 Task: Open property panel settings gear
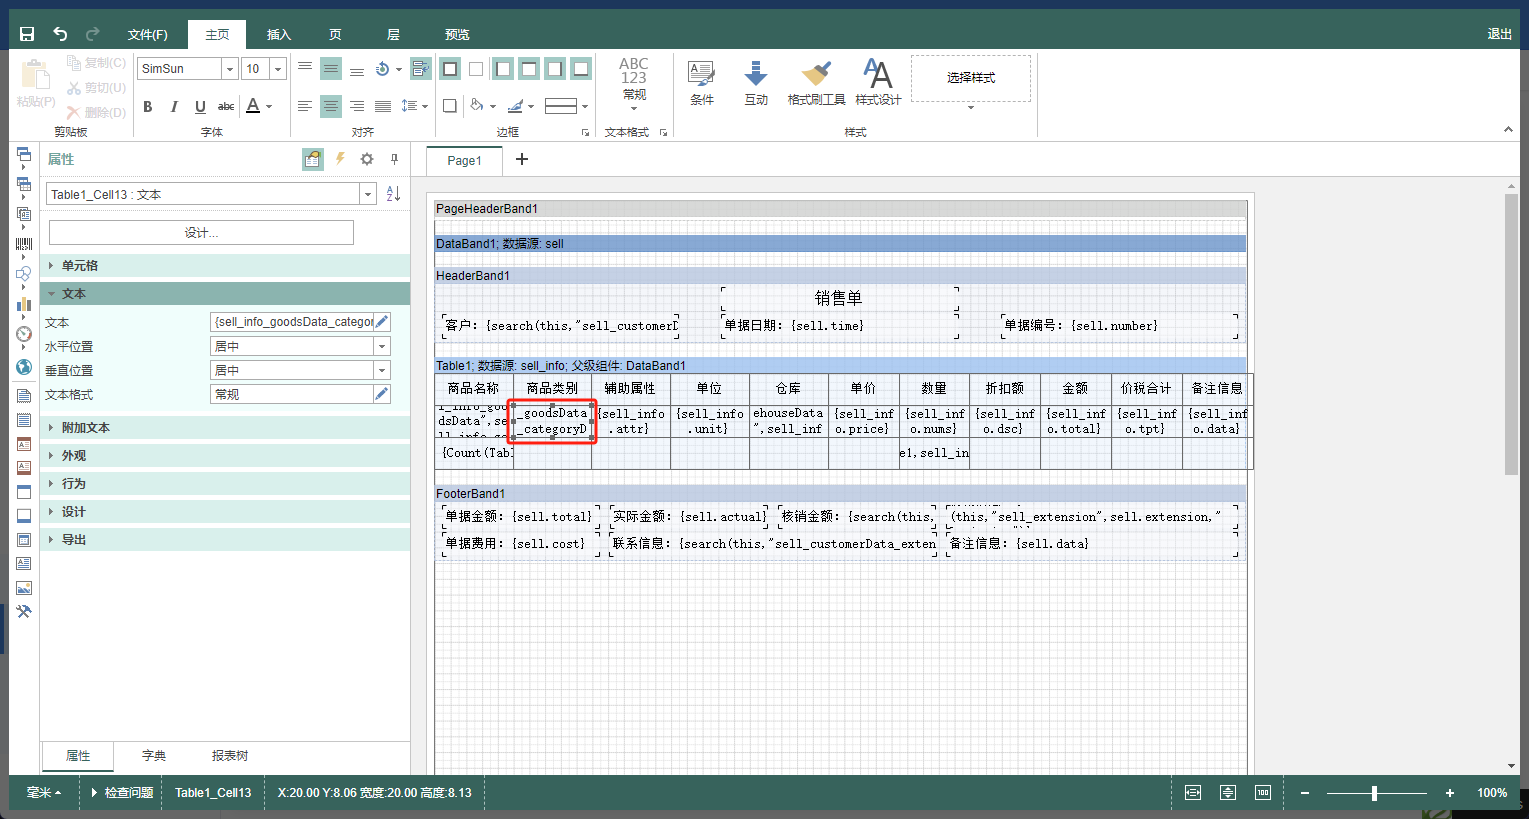pyautogui.click(x=367, y=159)
